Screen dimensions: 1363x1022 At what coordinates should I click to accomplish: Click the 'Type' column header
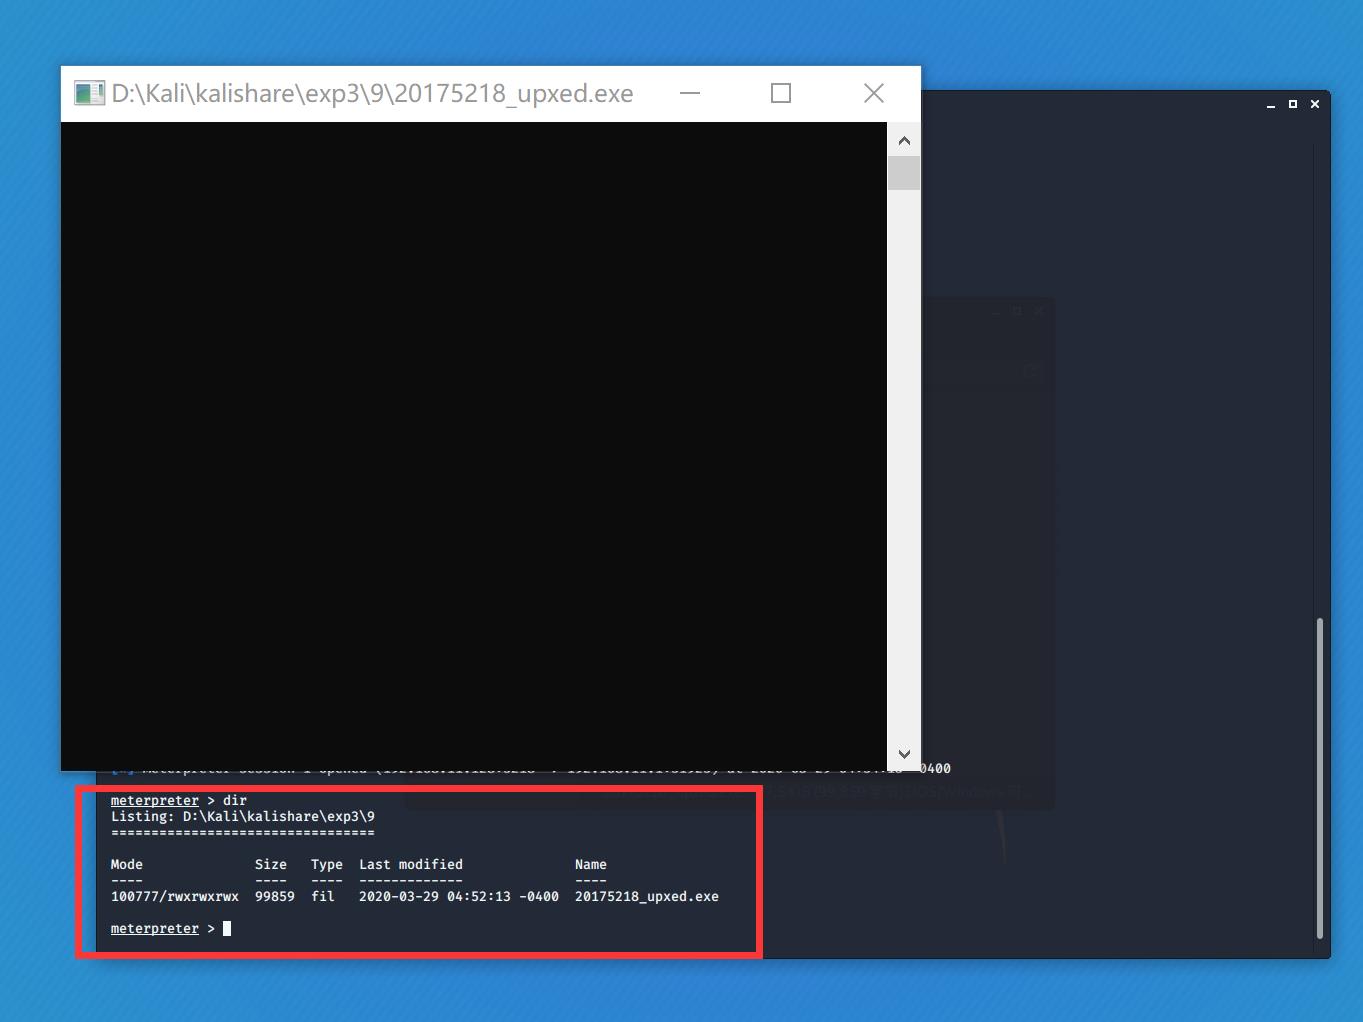pos(327,865)
